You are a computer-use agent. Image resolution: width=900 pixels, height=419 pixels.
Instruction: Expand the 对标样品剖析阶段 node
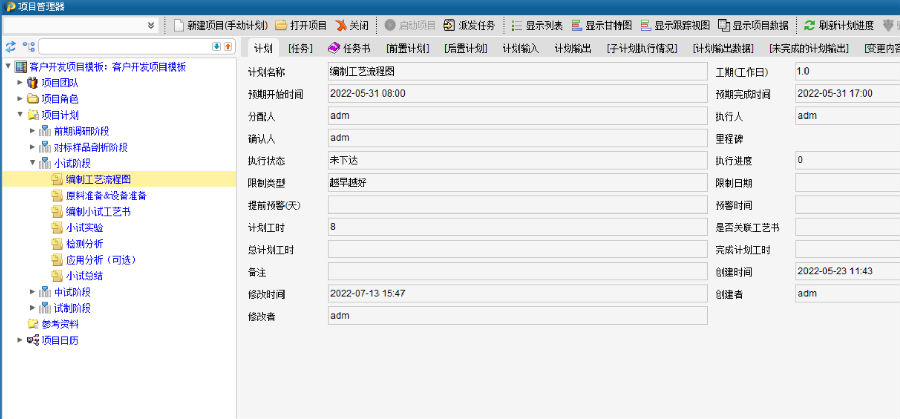(x=32, y=147)
